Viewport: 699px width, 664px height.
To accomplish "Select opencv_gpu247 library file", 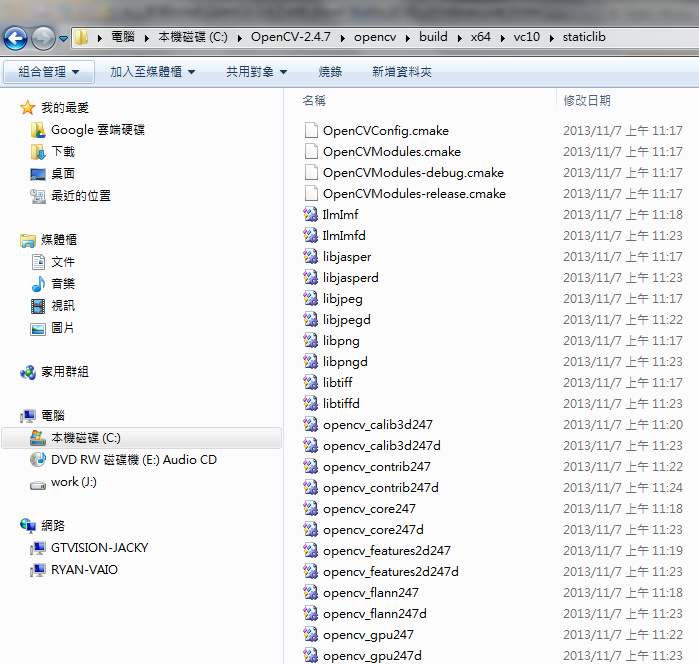I will (x=368, y=635).
